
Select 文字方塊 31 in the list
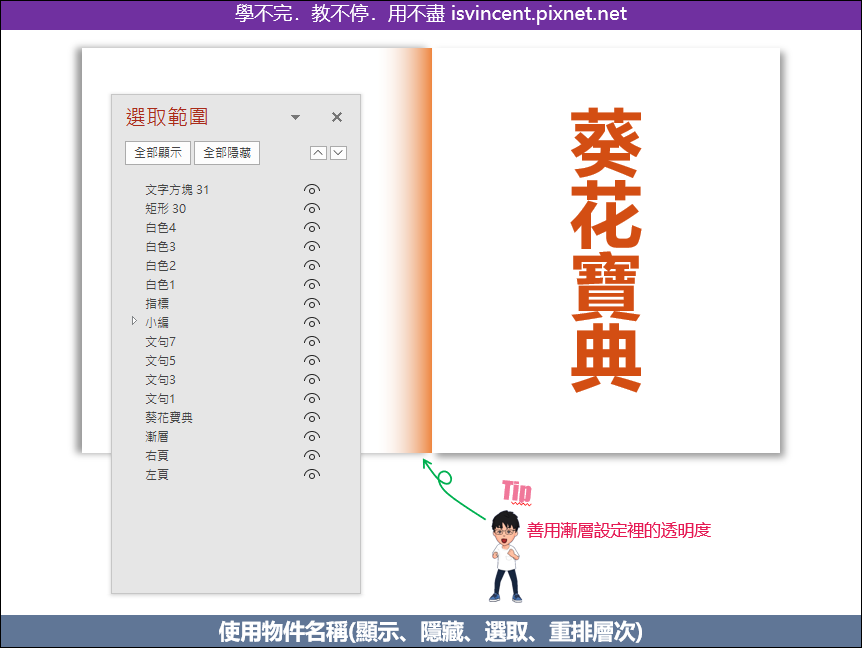(x=177, y=190)
